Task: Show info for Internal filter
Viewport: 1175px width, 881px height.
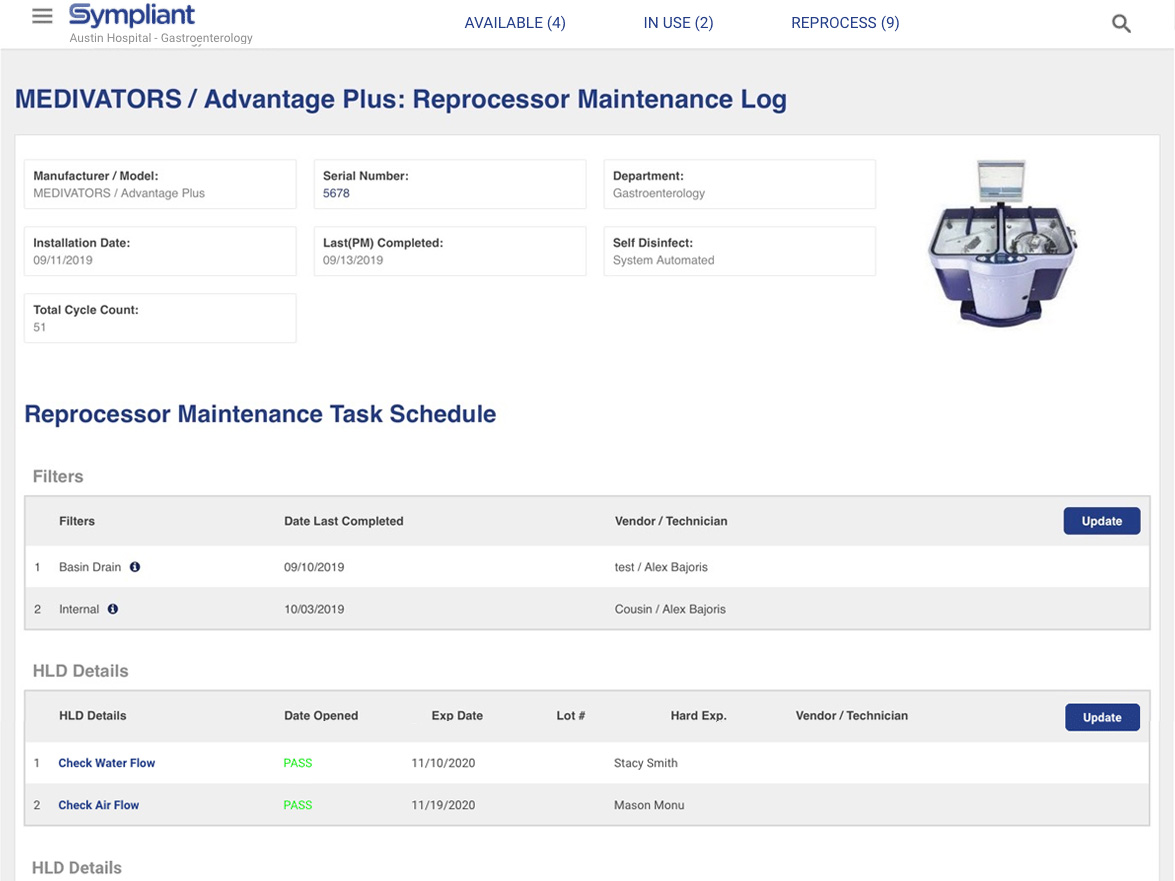Action: [x=112, y=609]
